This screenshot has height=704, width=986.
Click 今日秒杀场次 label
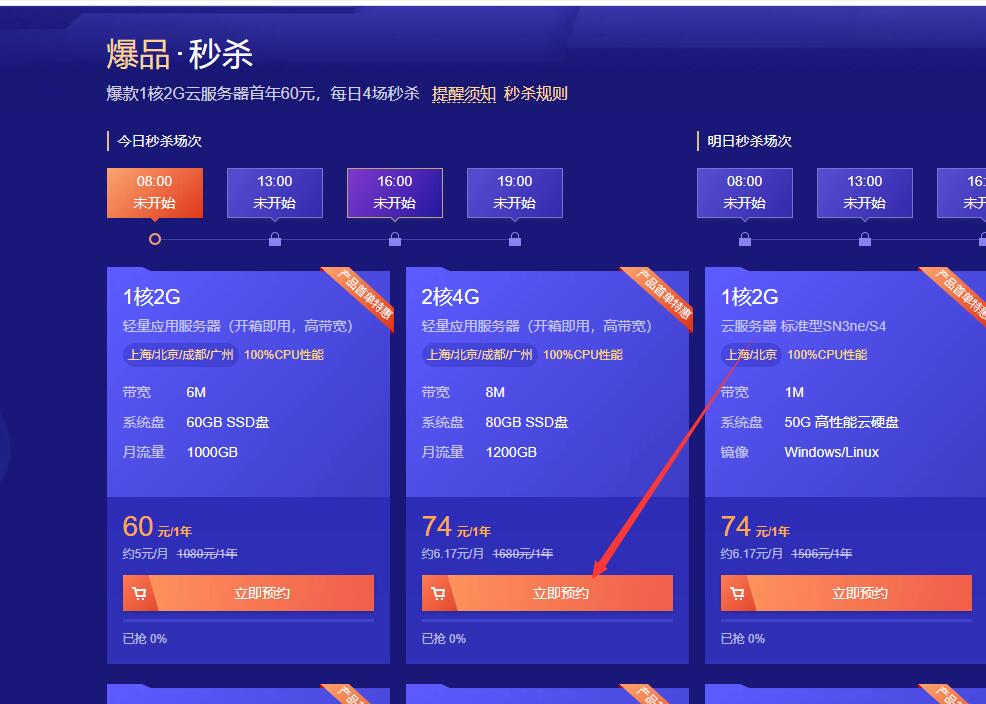pos(159,141)
